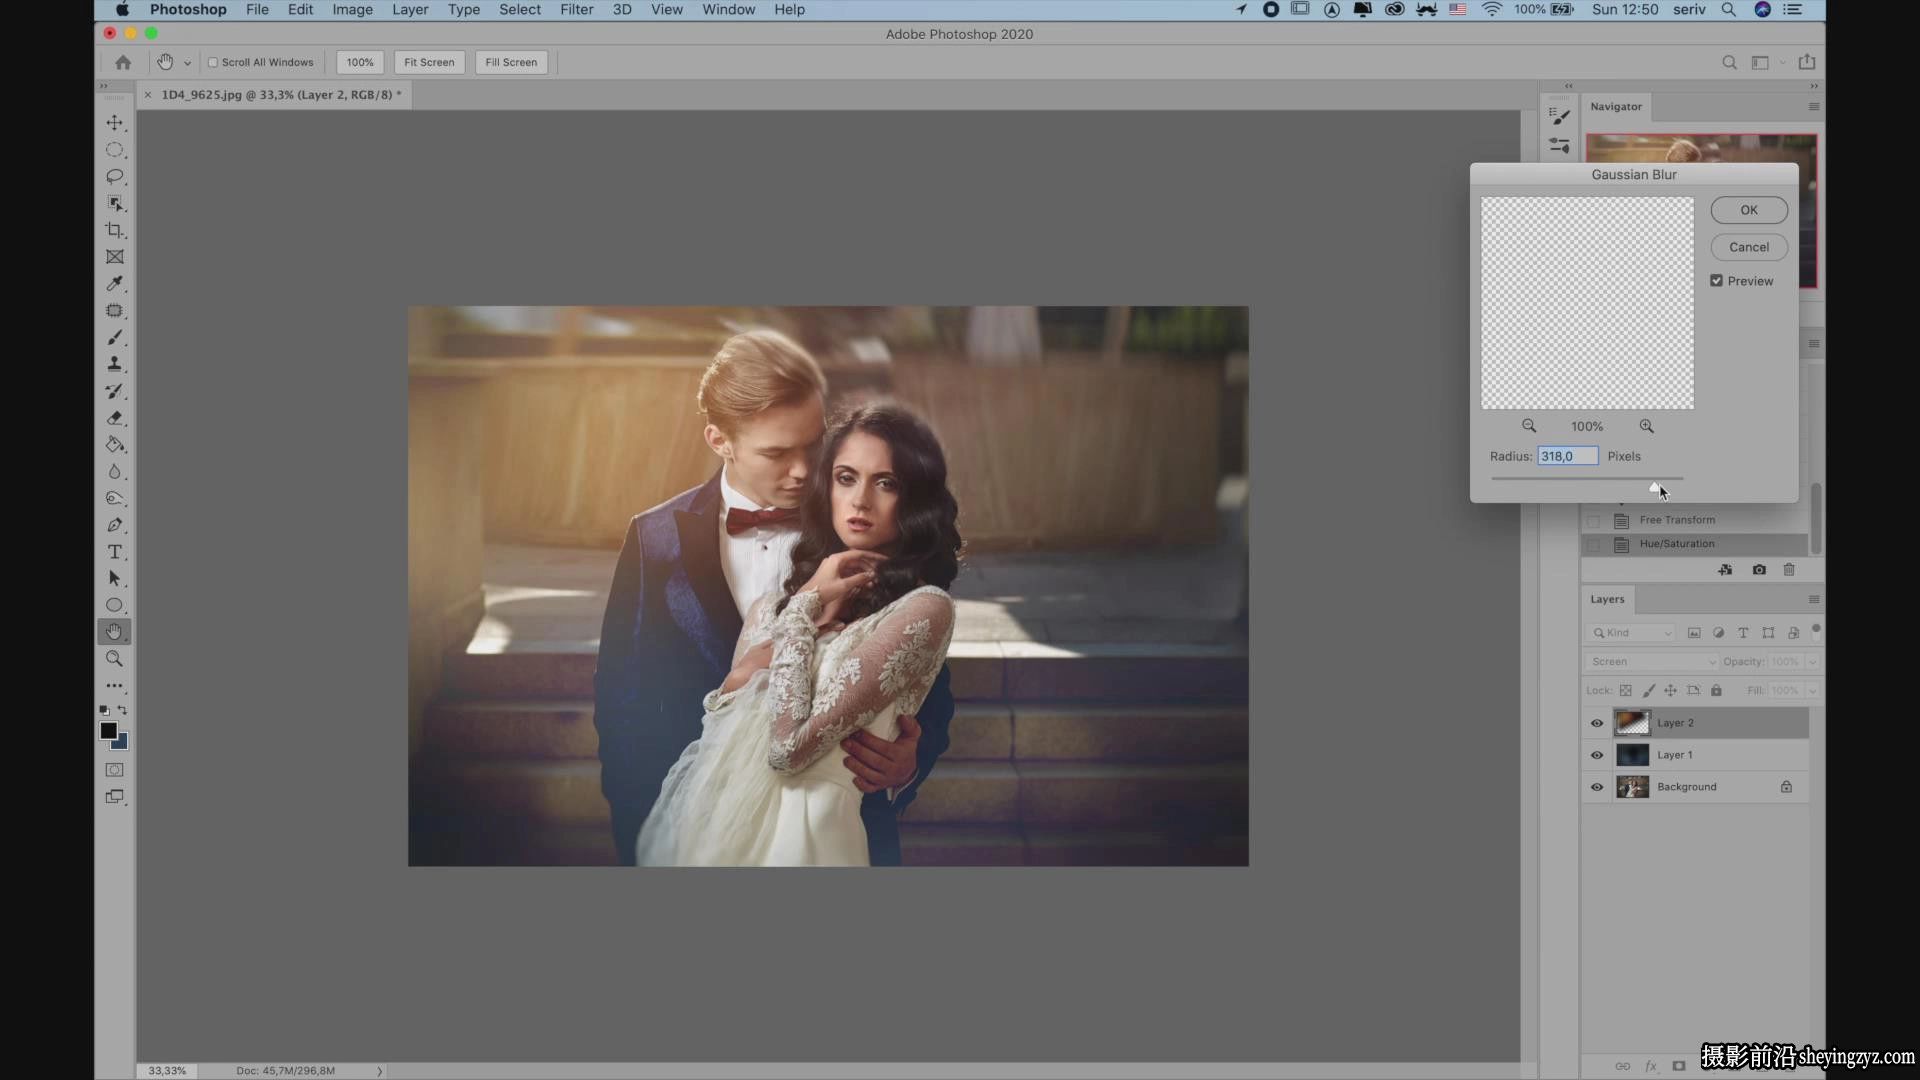Screen dimensions: 1920x1080
Task: Select the Frame tool
Action: point(115,257)
